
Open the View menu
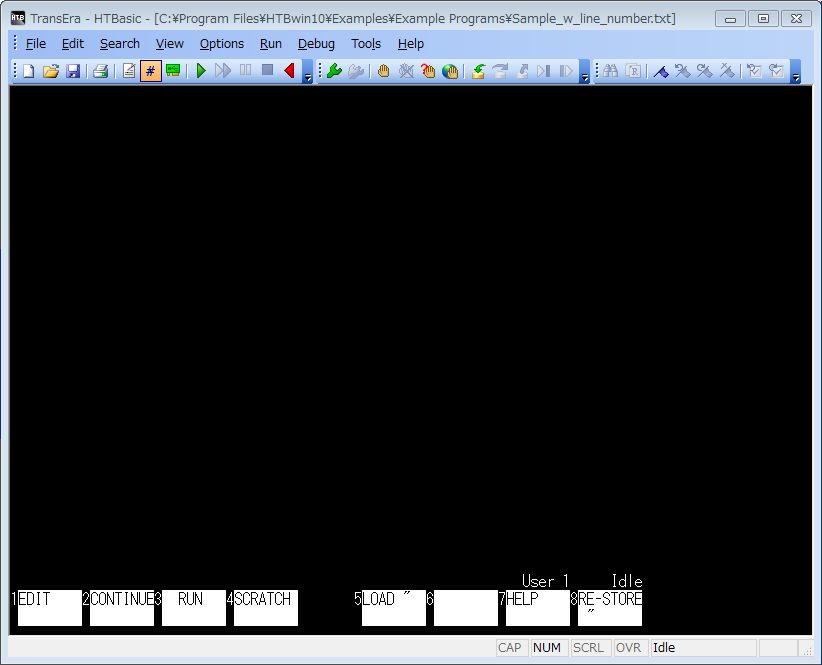pyautogui.click(x=169, y=43)
